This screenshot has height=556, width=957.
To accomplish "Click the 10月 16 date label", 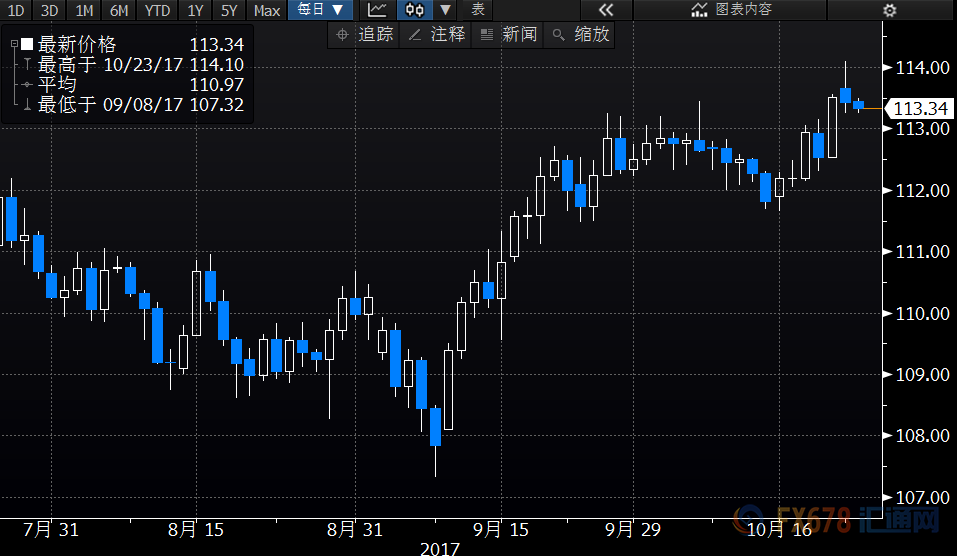I will (x=779, y=529).
